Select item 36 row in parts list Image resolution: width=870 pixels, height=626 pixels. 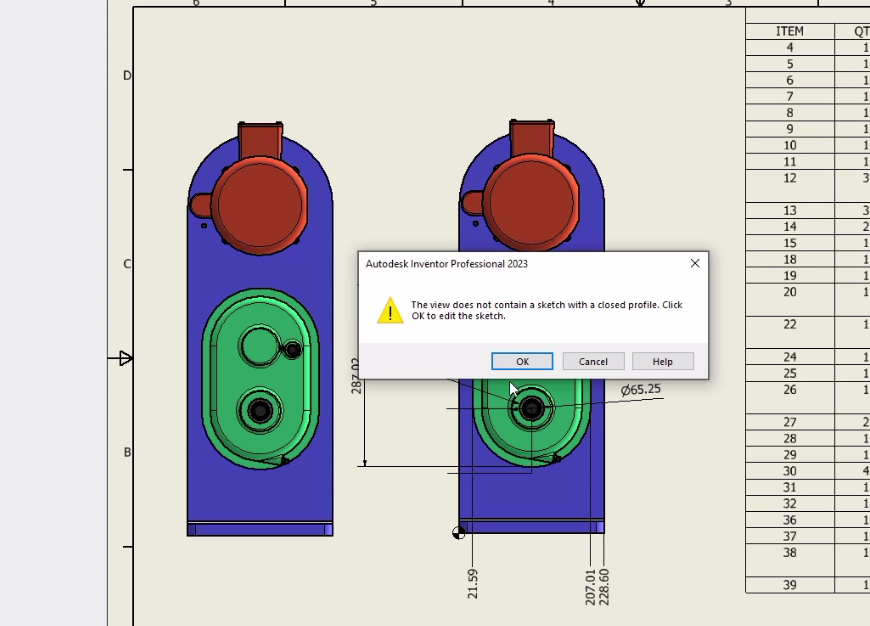pyautogui.click(x=808, y=520)
